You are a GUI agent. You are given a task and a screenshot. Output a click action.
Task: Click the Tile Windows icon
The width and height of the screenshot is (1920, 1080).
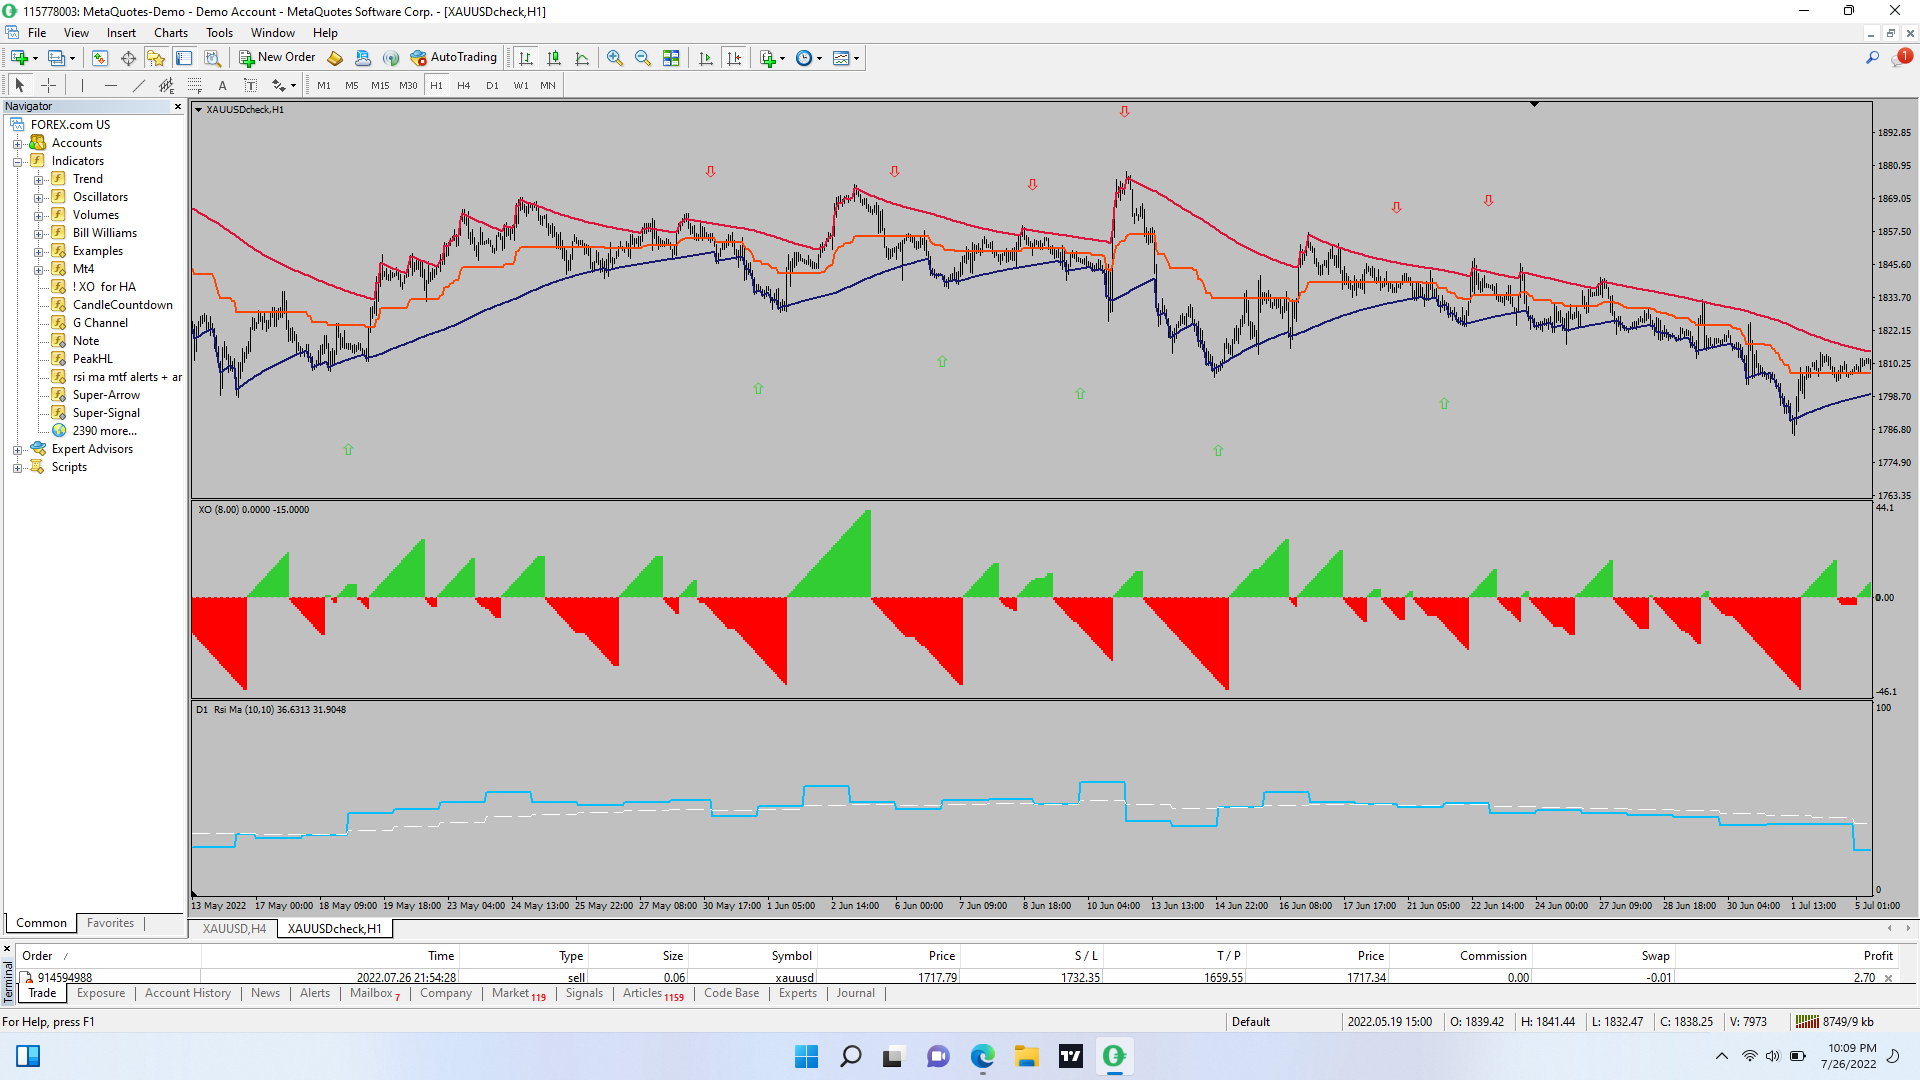coord(671,58)
